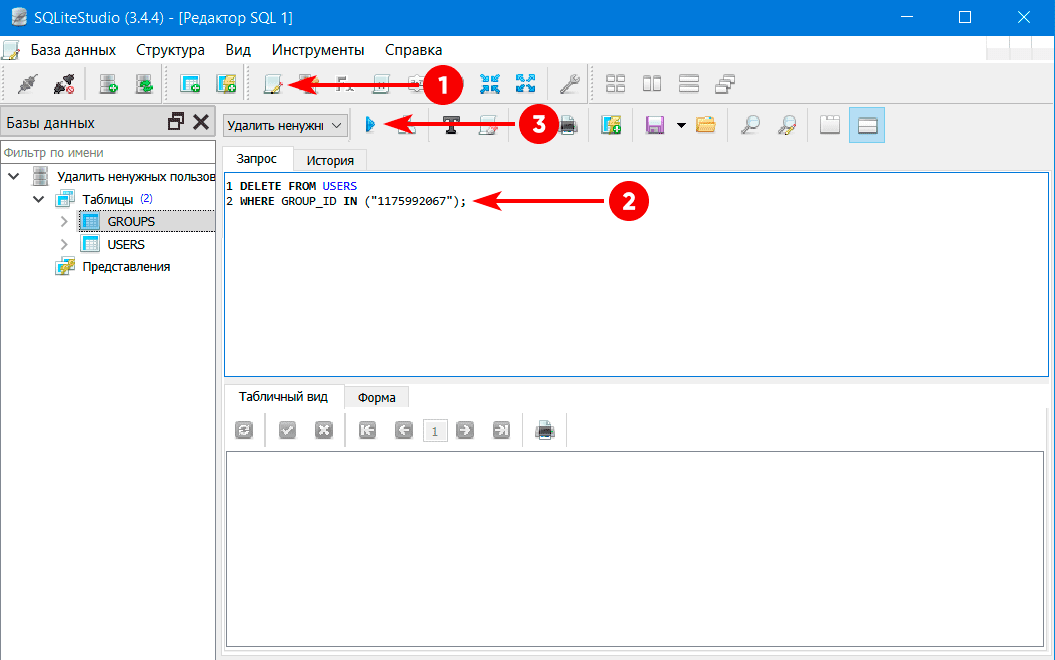Toggle results displayed below the query
Screen dimensions: 1055x660
pyautogui.click(x=866, y=125)
